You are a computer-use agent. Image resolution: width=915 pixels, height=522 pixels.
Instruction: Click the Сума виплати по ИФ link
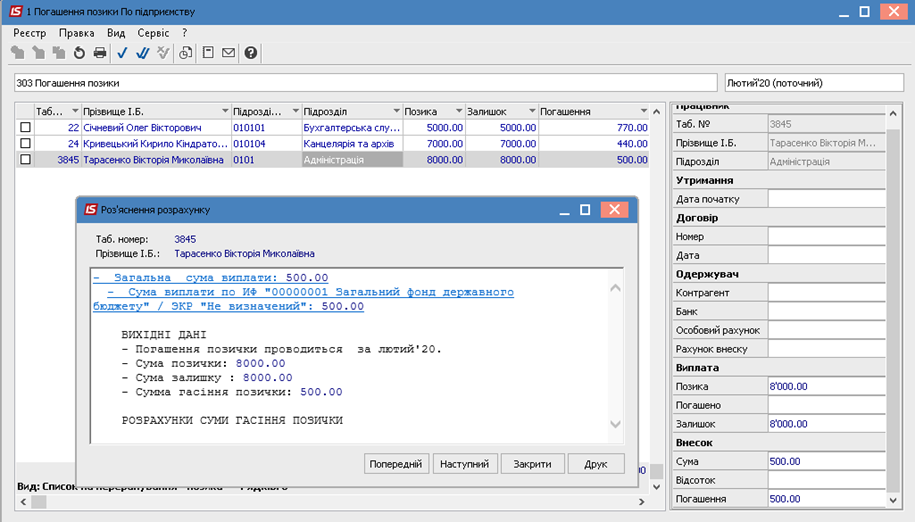coord(303,299)
